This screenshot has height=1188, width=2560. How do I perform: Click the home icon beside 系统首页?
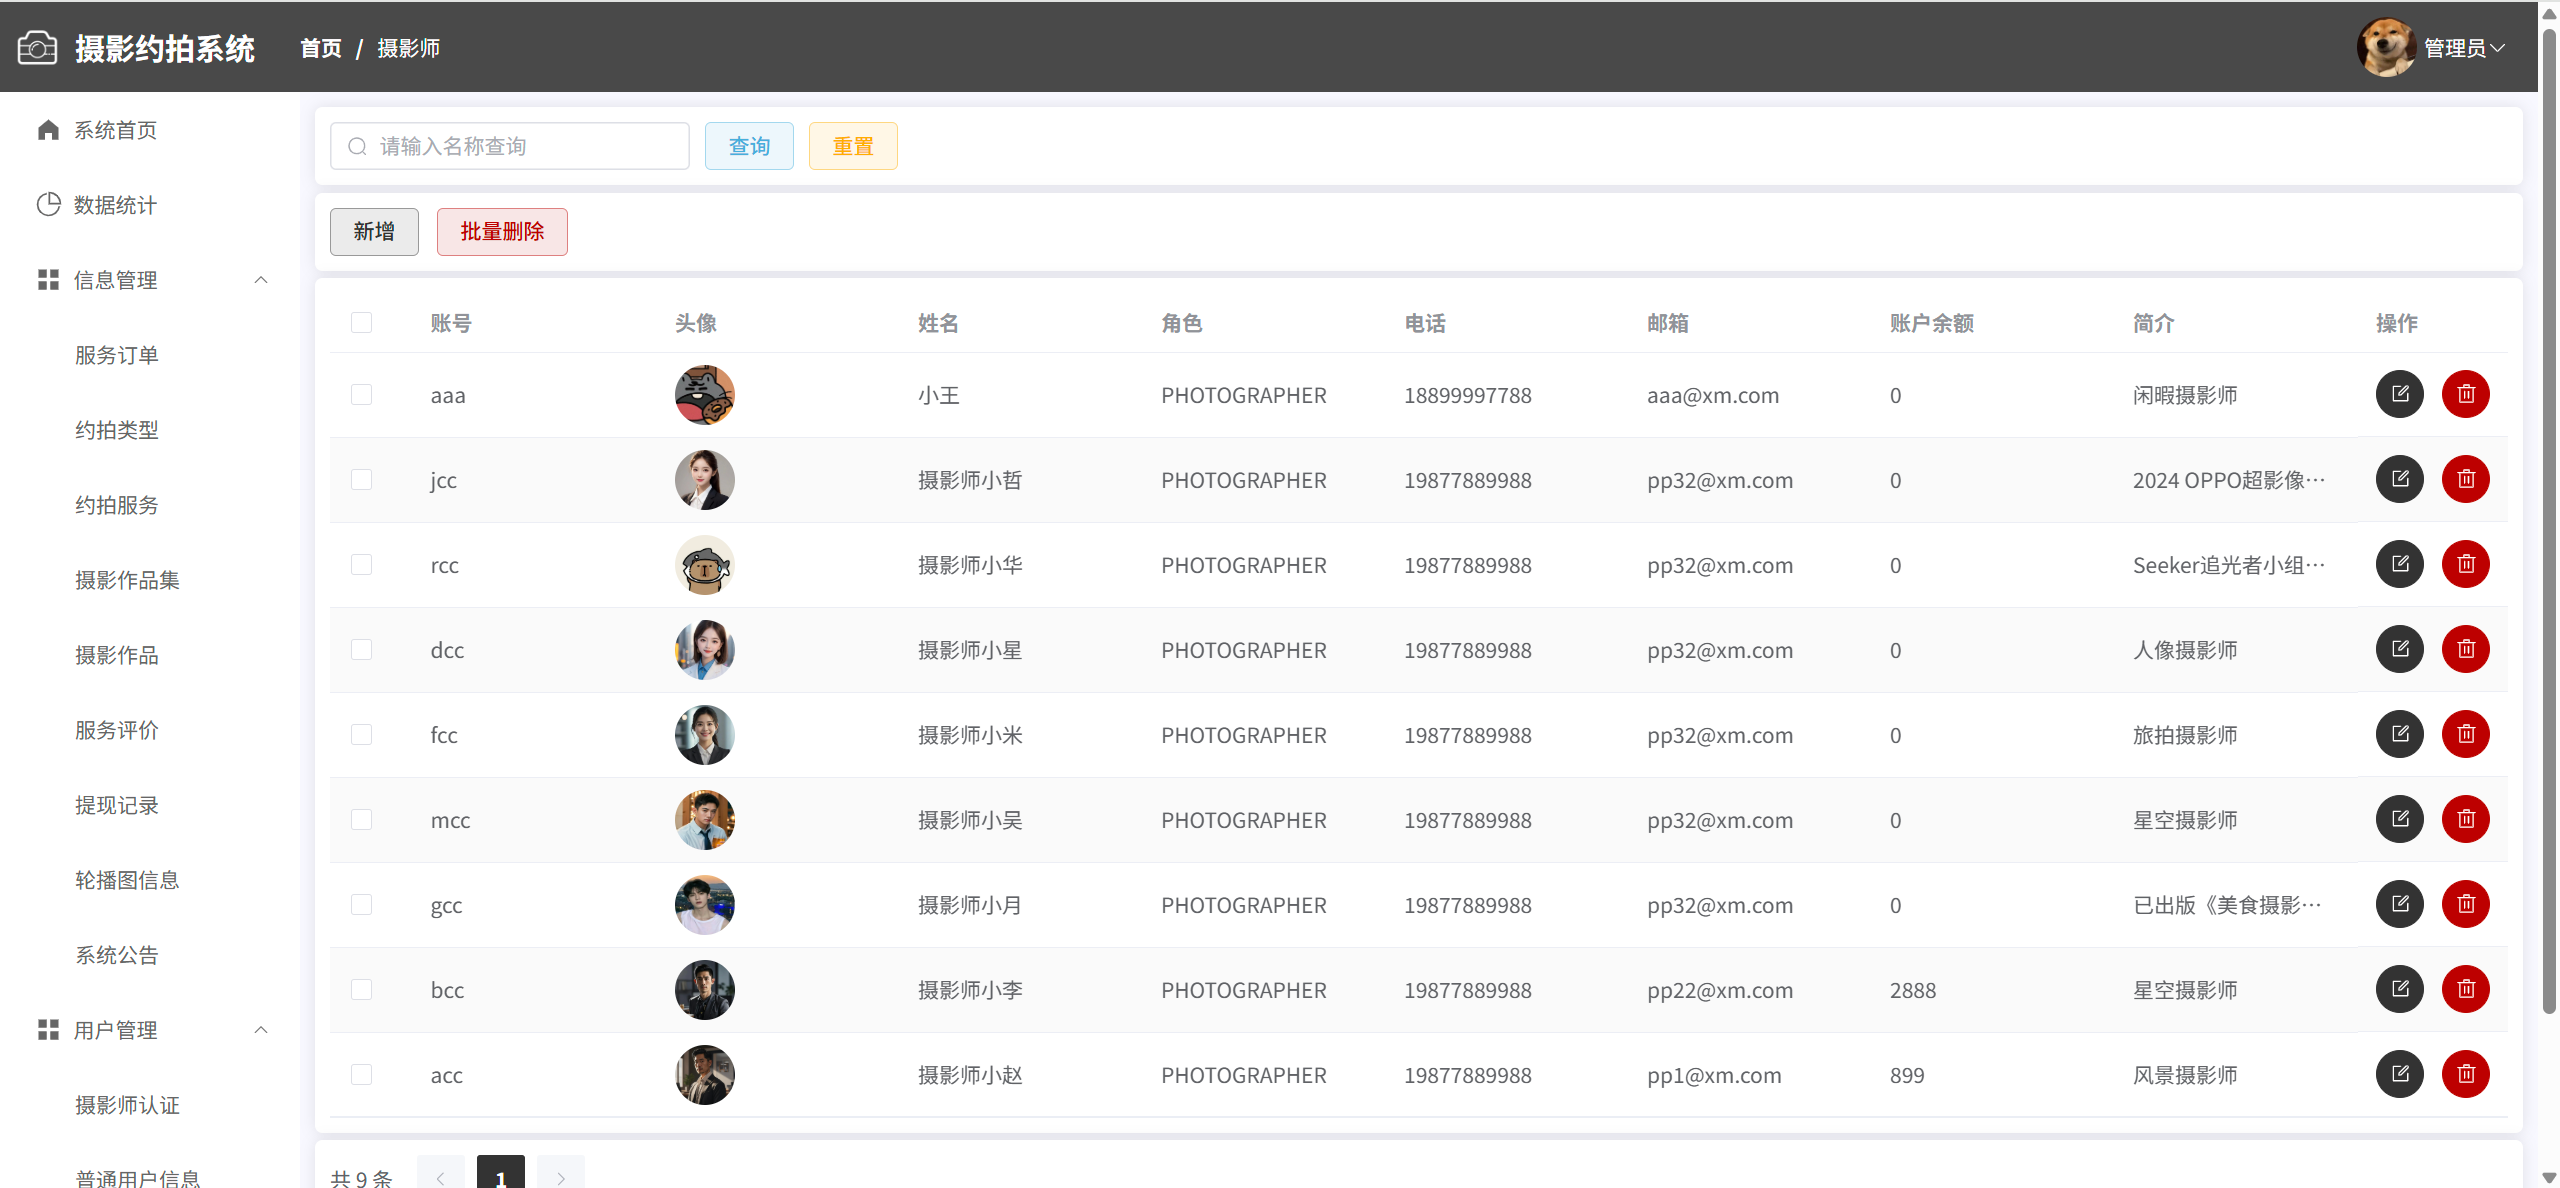48,130
